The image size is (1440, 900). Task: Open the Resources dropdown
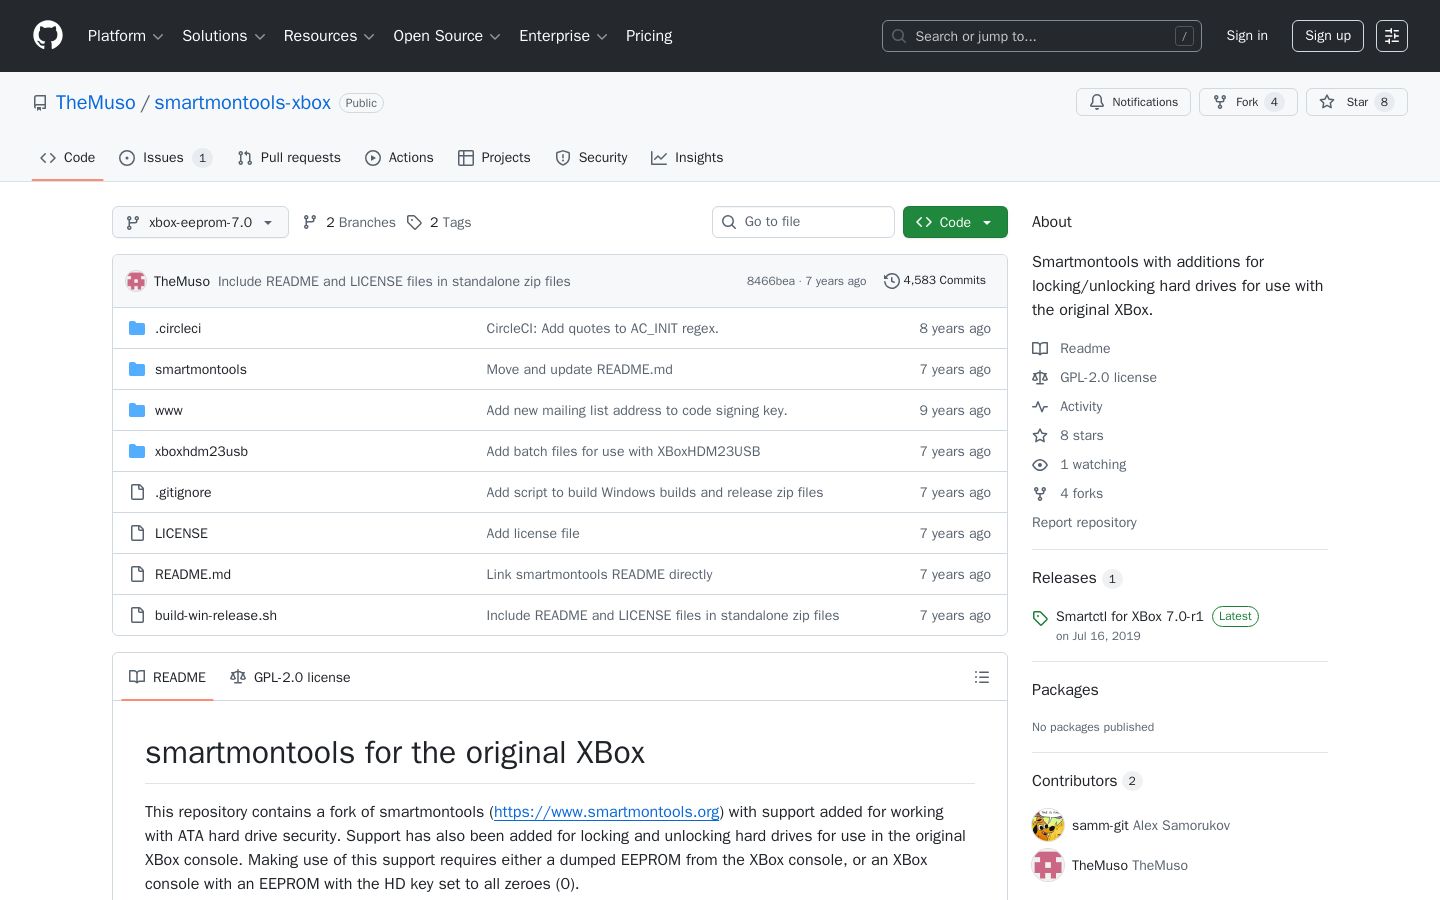tap(329, 36)
